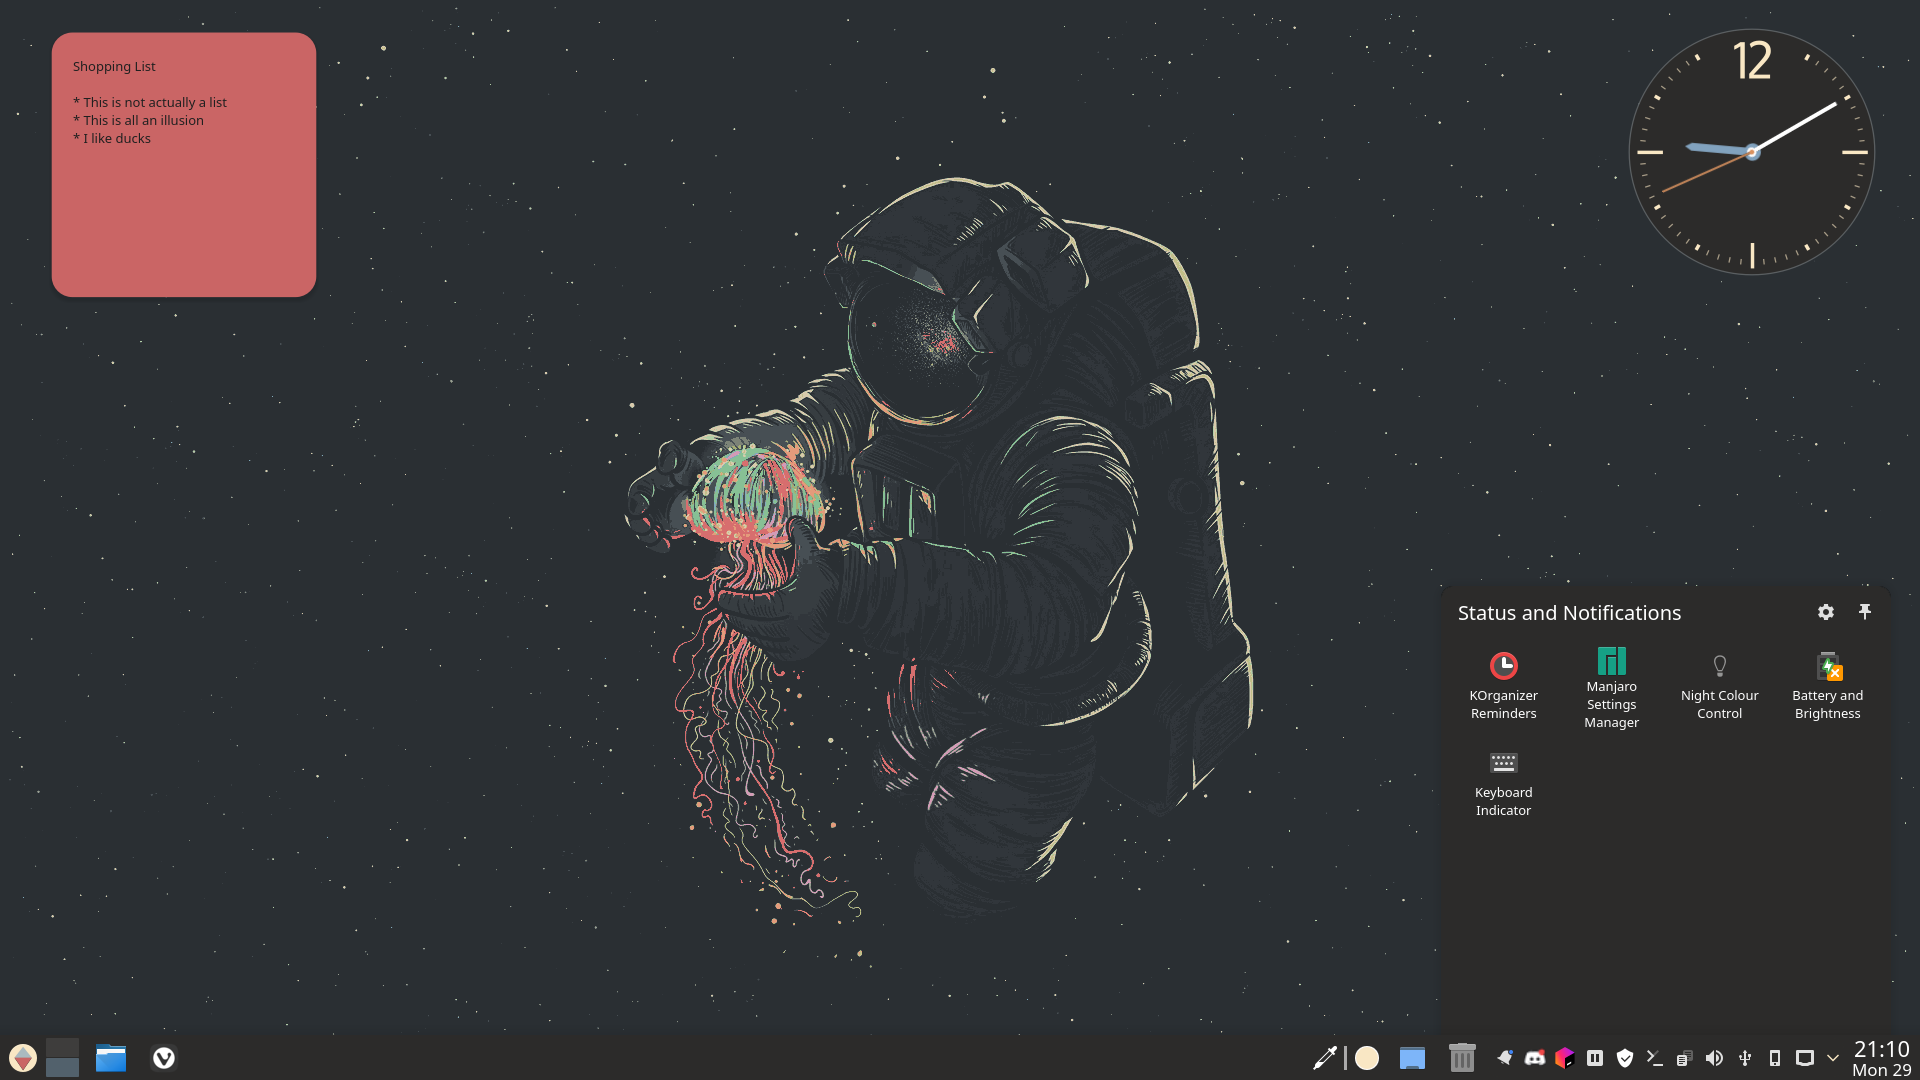This screenshot has width=1920, height=1080.
Task: Open the Trash from the panel
Action: (x=1462, y=1057)
